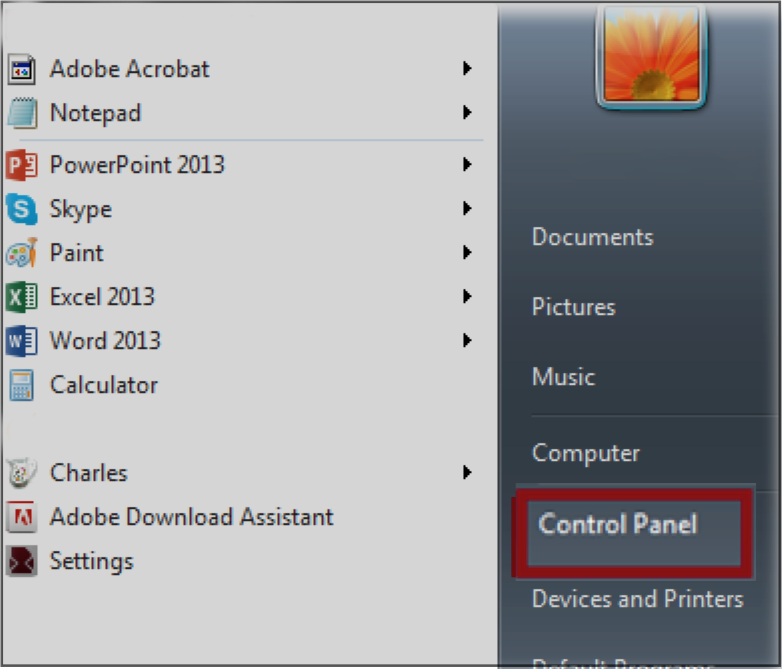Click the user account flower picture
782x669 pixels.
point(651,55)
